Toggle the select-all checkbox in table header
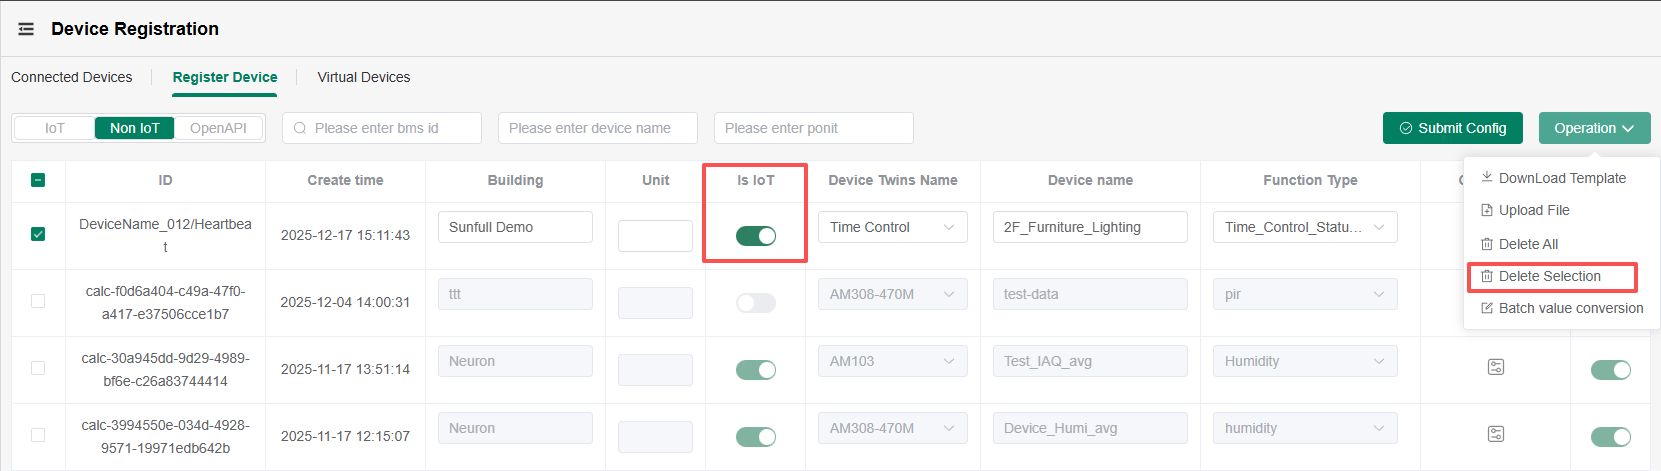 coord(38,180)
